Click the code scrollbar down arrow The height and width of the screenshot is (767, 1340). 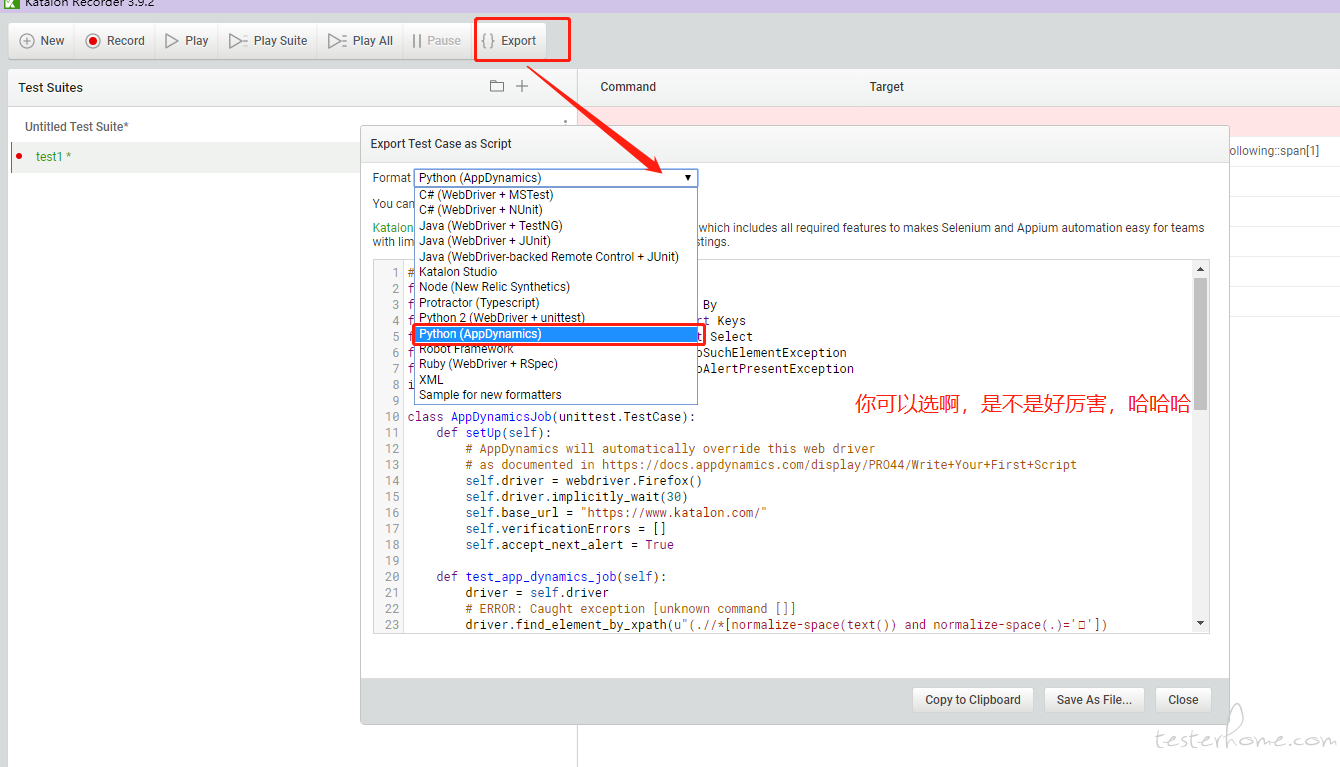click(1200, 624)
